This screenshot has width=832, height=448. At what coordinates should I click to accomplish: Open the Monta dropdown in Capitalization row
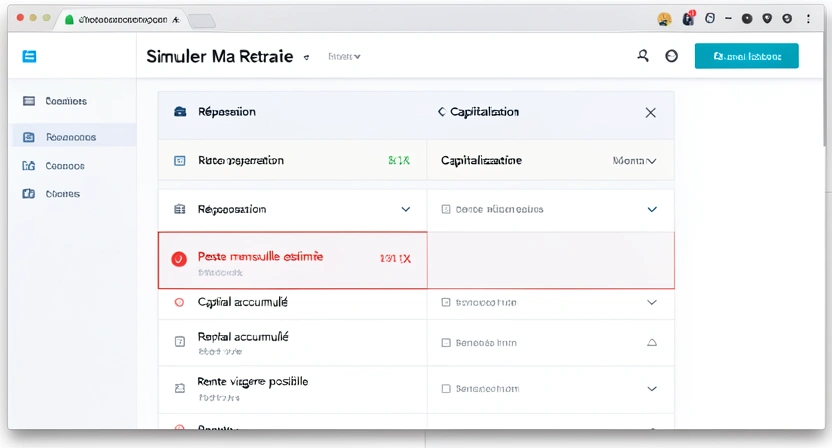click(635, 160)
